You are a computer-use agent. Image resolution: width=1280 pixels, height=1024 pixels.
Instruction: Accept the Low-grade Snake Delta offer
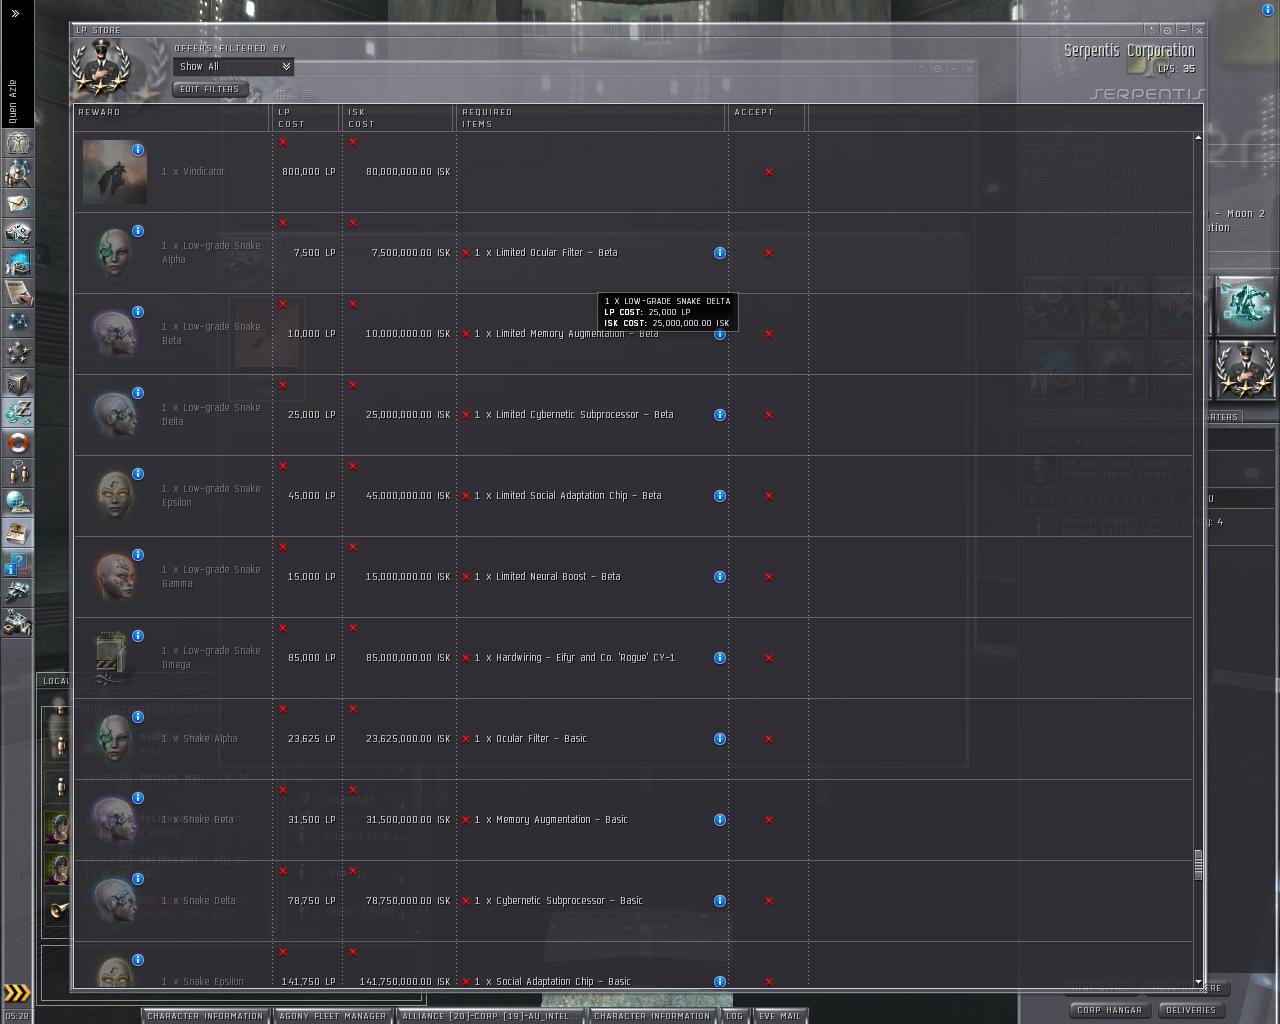[769, 415]
